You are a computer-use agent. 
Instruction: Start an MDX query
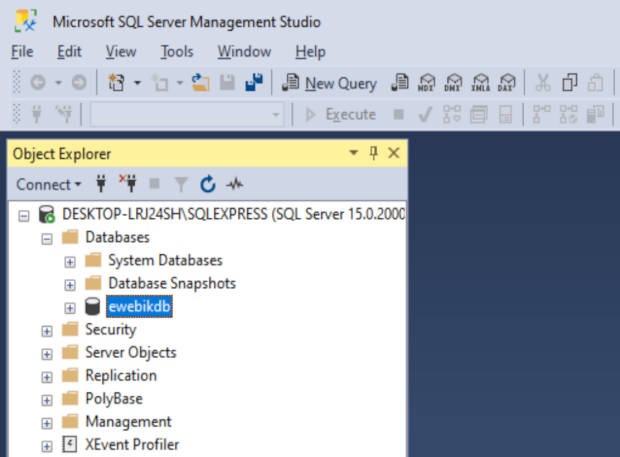pos(426,83)
